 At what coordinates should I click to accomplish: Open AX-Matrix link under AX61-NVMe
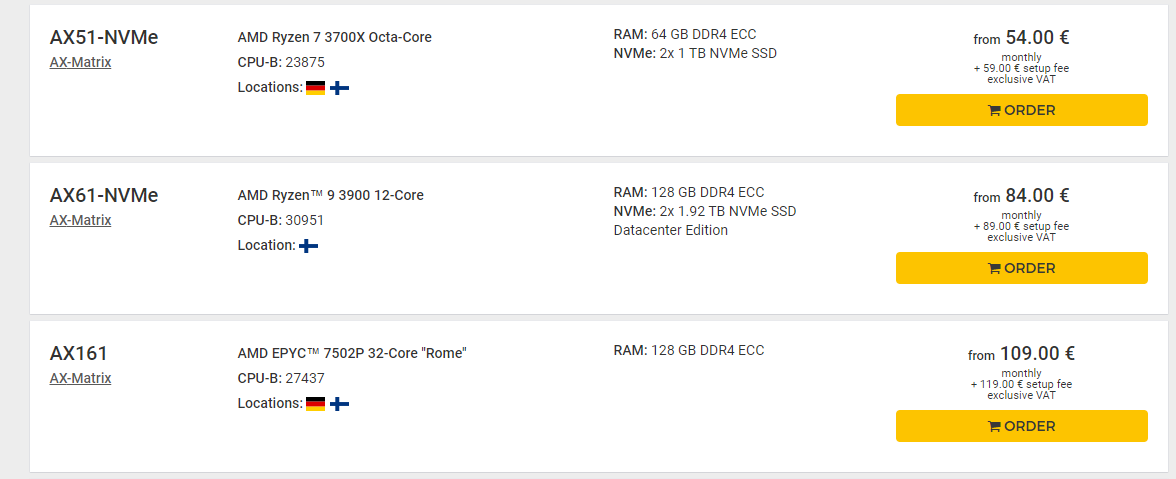tap(80, 220)
